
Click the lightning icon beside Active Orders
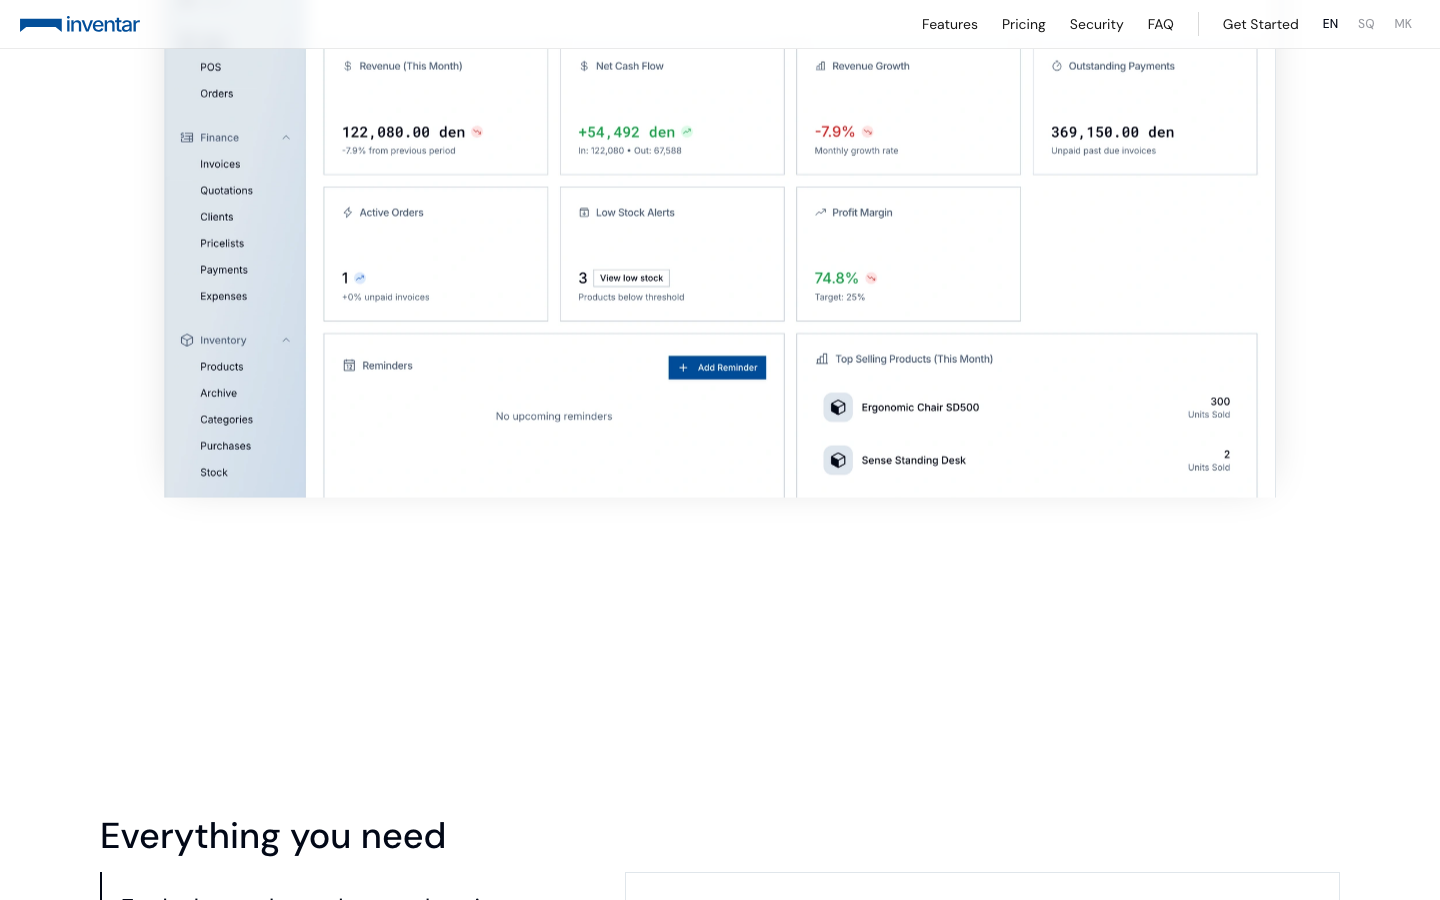[x=348, y=213]
